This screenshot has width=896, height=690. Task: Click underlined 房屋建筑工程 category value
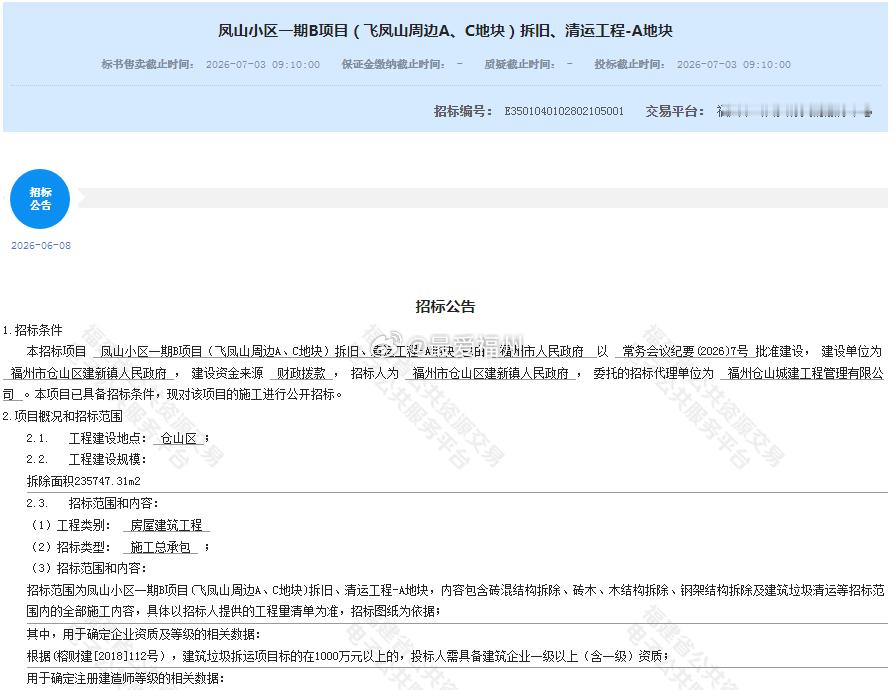(x=166, y=525)
